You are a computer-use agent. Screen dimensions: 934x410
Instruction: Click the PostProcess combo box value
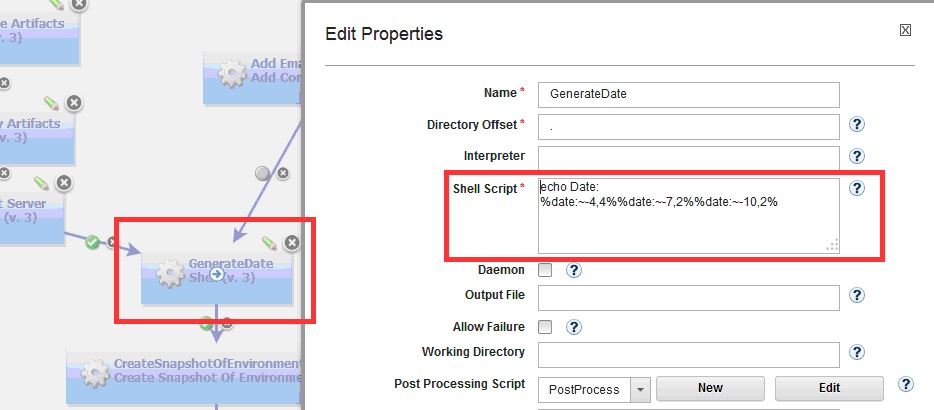coord(584,389)
